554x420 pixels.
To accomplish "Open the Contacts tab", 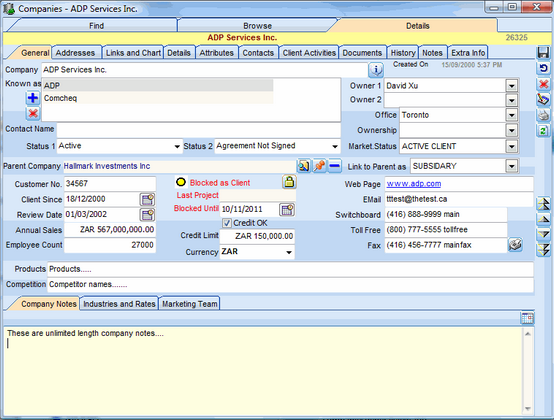I will tap(258, 53).
